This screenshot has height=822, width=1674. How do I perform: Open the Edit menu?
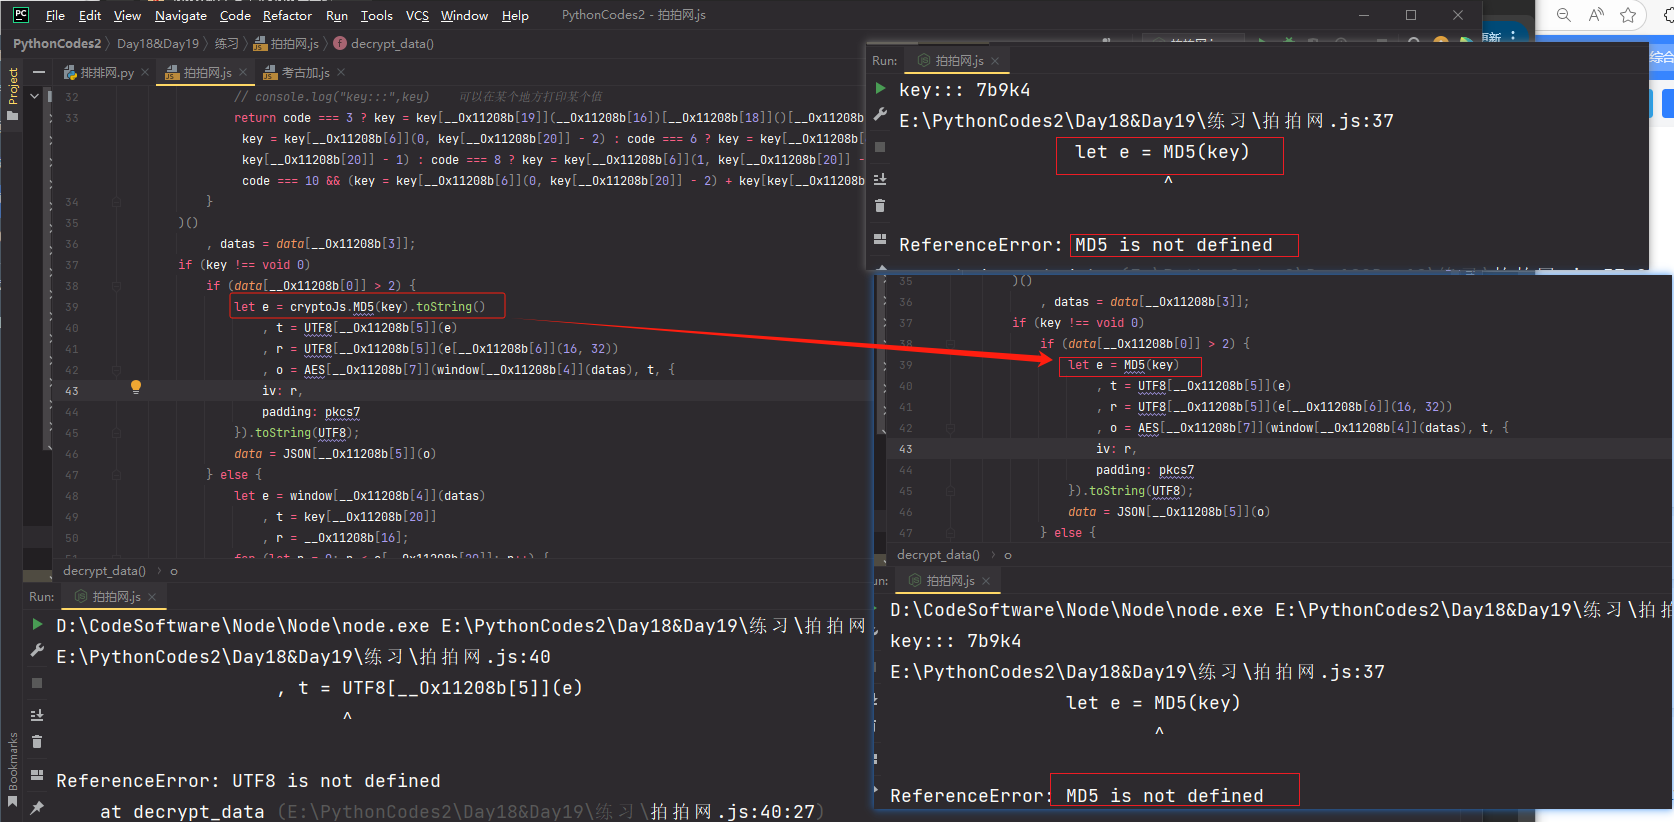coord(89,15)
